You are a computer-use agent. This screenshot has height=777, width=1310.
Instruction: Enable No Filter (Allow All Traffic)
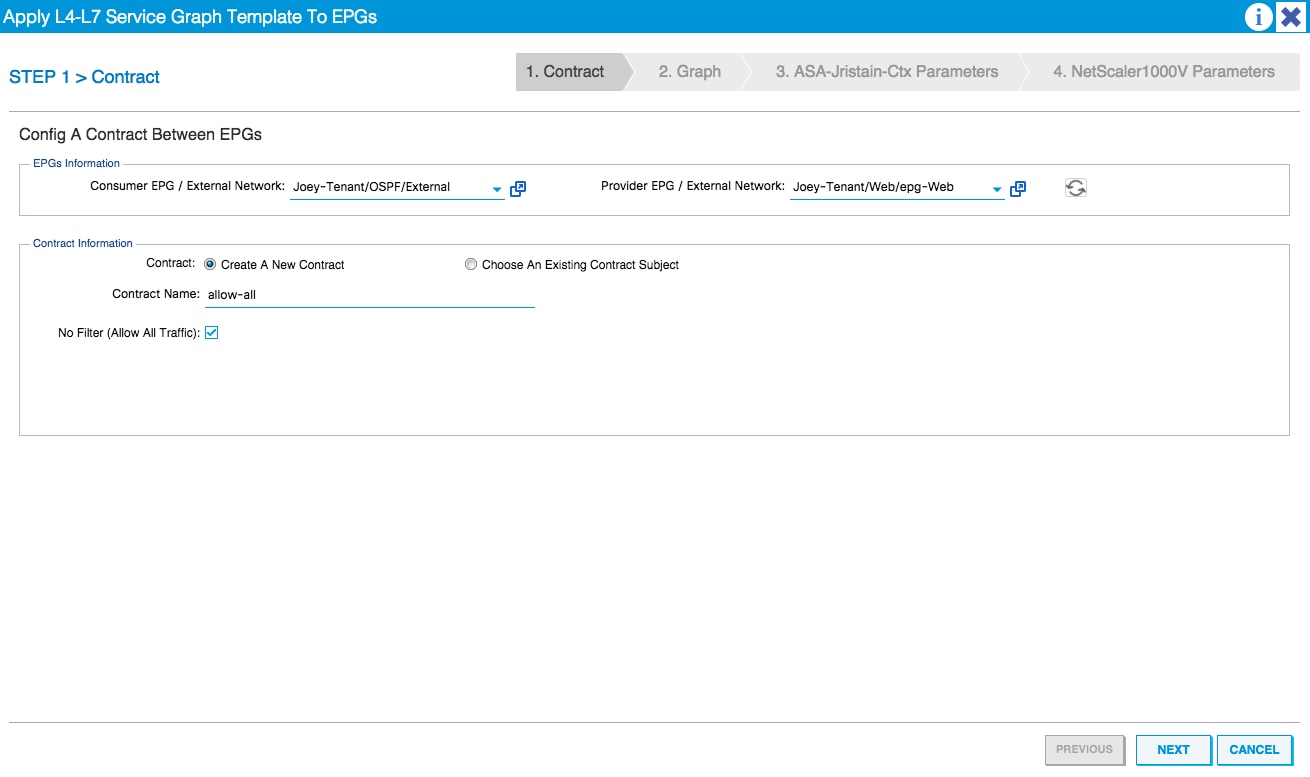(x=211, y=332)
